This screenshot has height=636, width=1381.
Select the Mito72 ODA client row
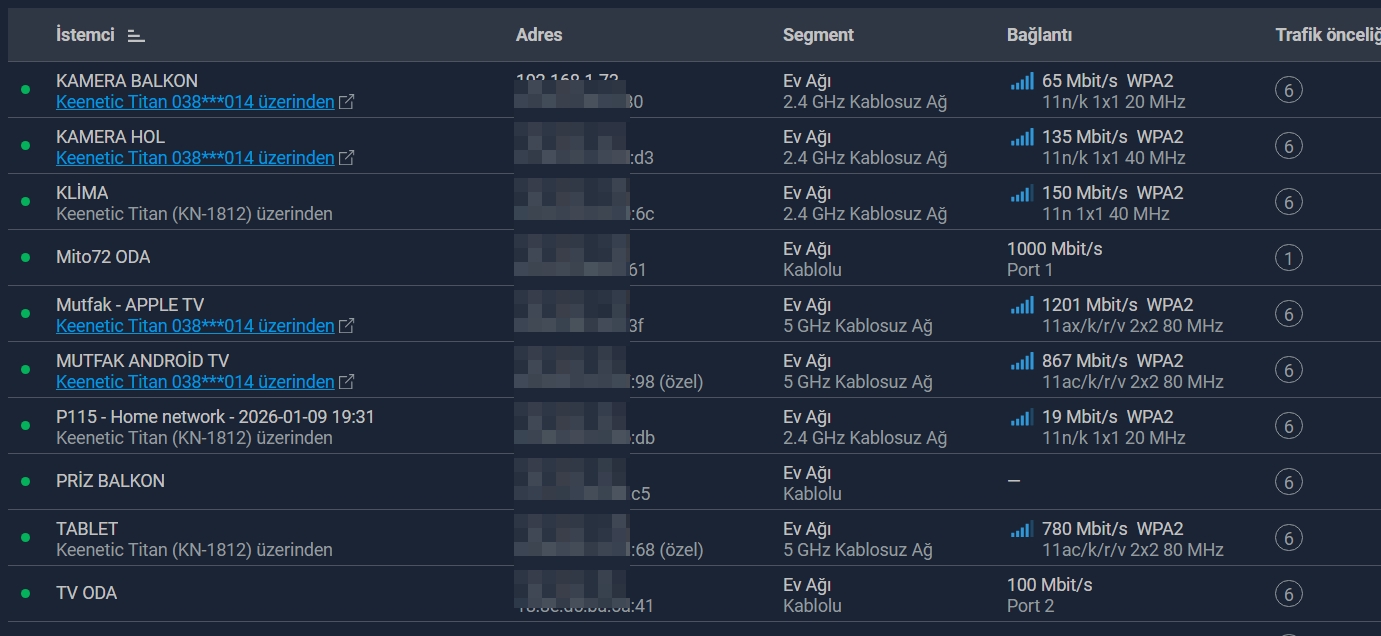click(103, 257)
